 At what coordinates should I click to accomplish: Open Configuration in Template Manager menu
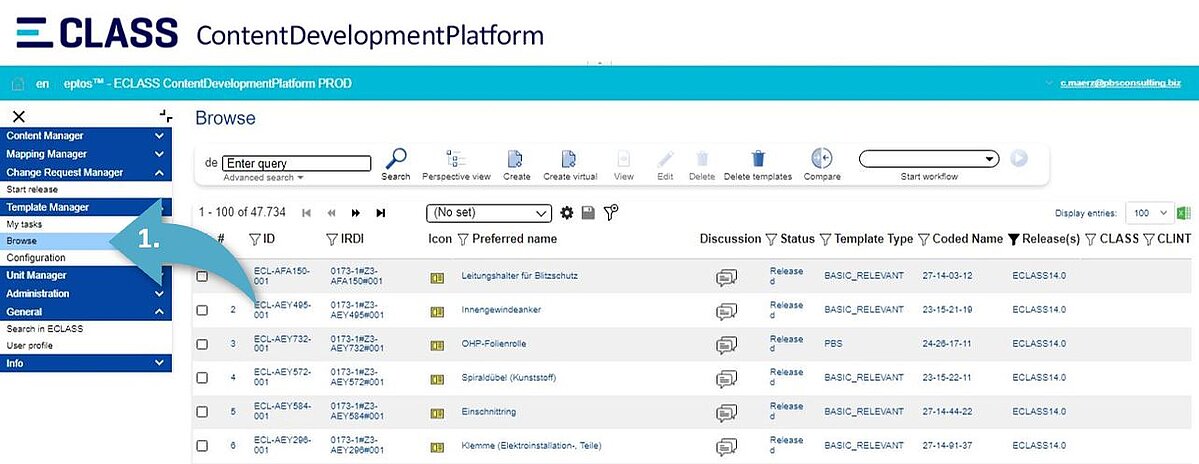coord(36,258)
